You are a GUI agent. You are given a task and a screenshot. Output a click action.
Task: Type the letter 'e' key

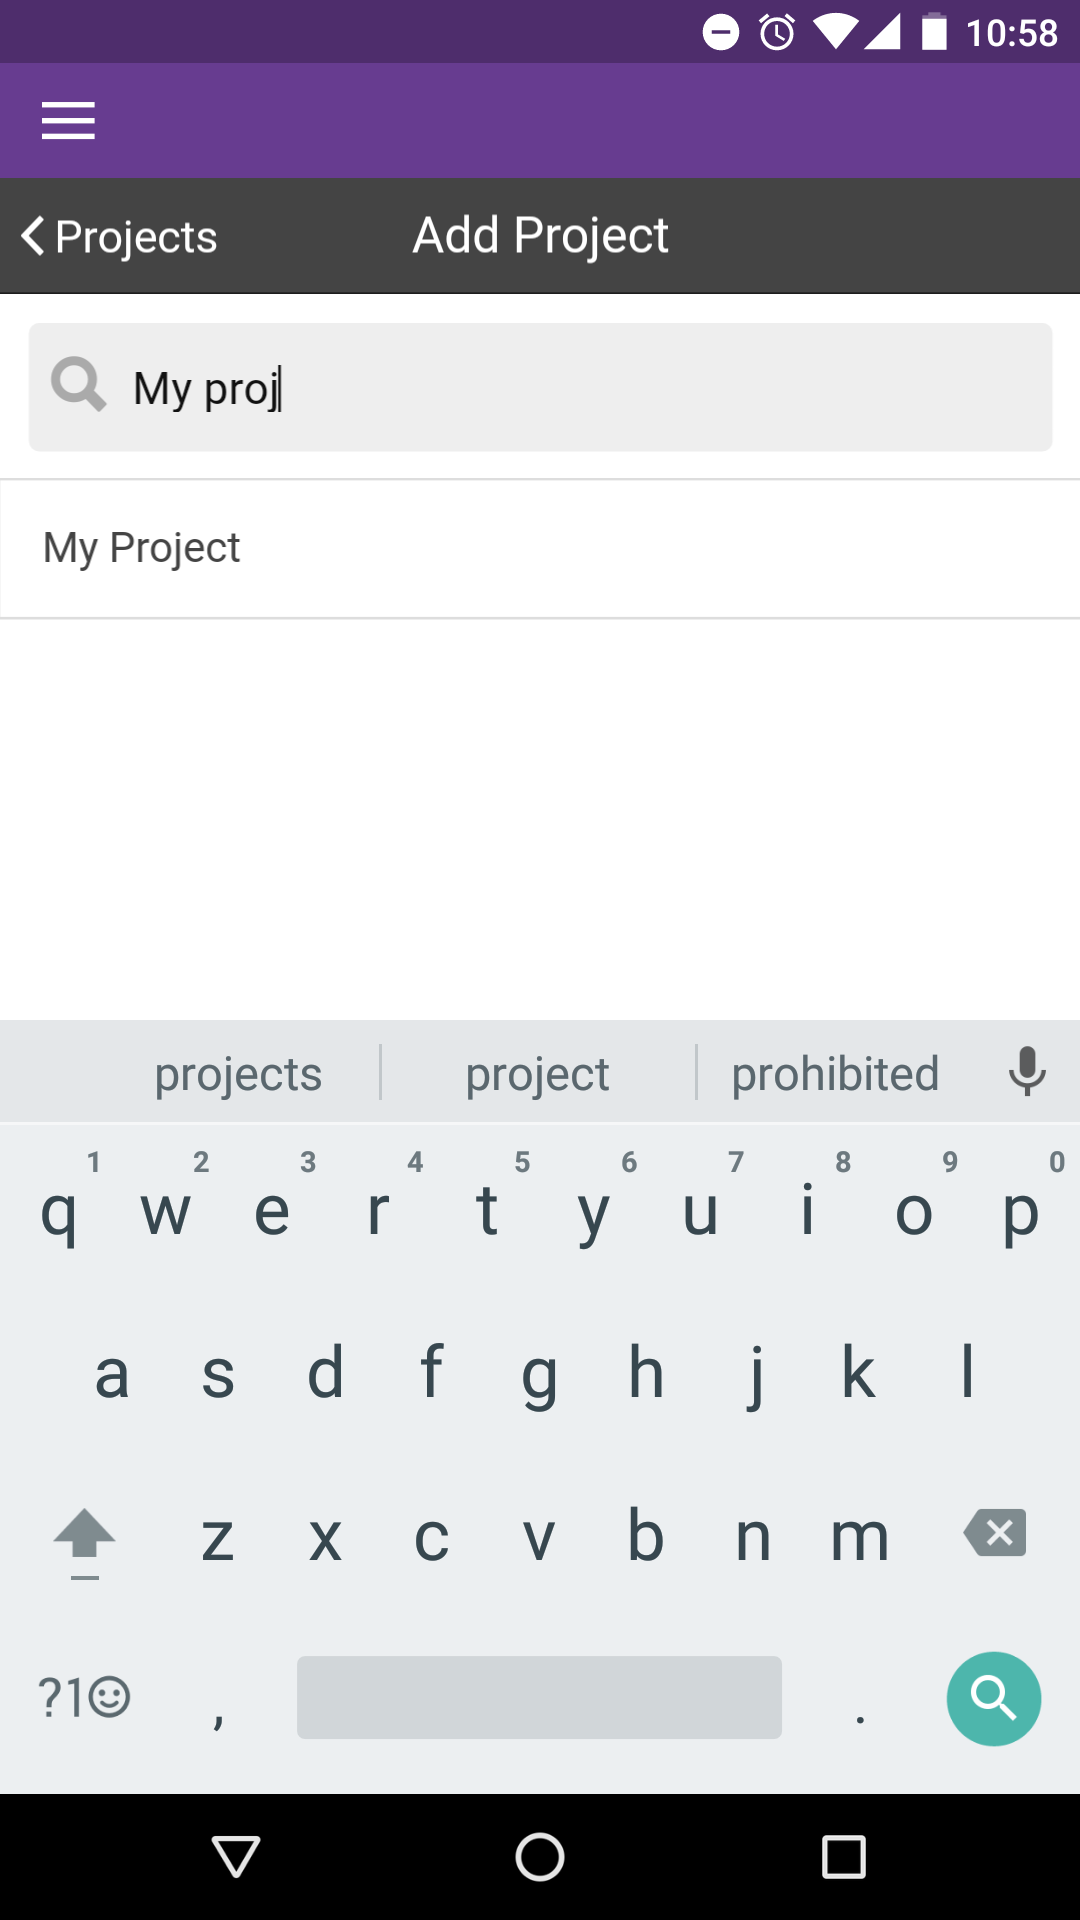[x=272, y=1212]
